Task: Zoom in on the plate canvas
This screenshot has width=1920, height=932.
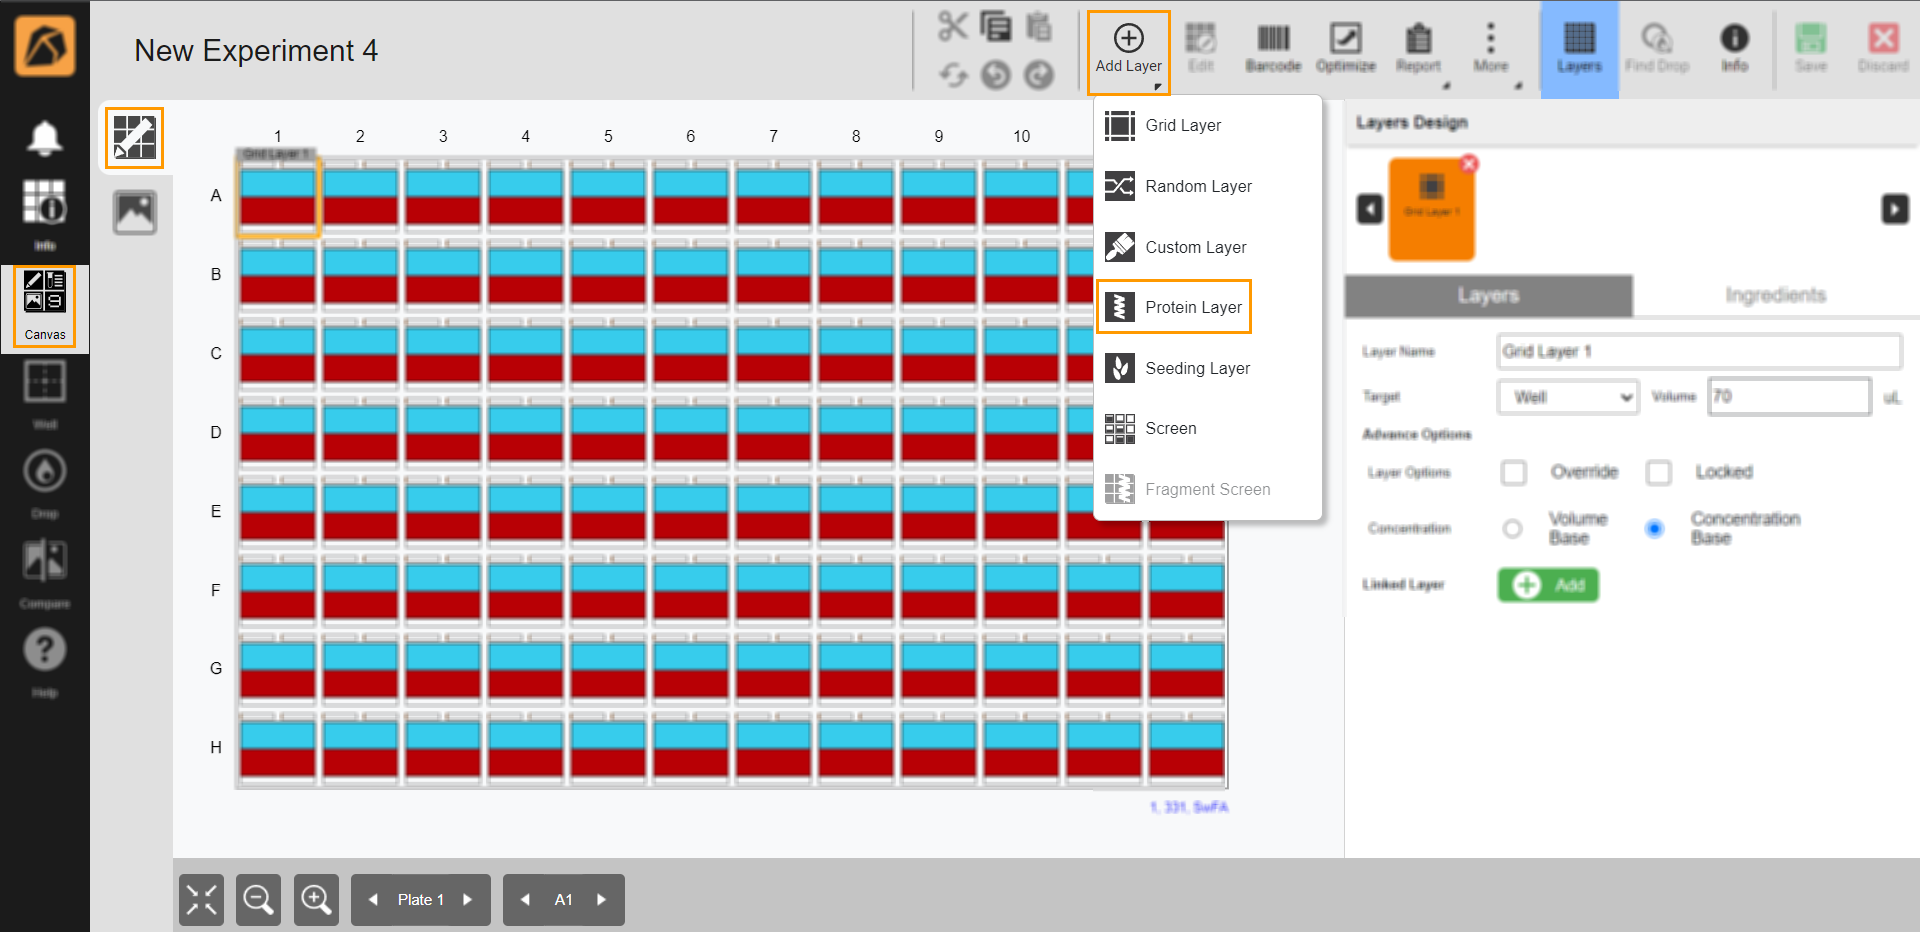Action: pyautogui.click(x=316, y=899)
